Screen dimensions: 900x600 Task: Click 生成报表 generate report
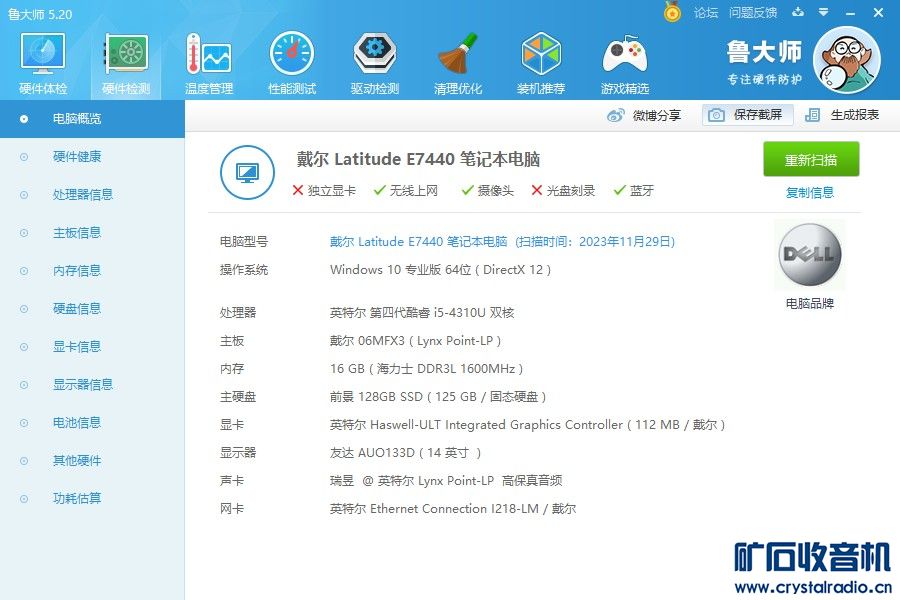842,115
